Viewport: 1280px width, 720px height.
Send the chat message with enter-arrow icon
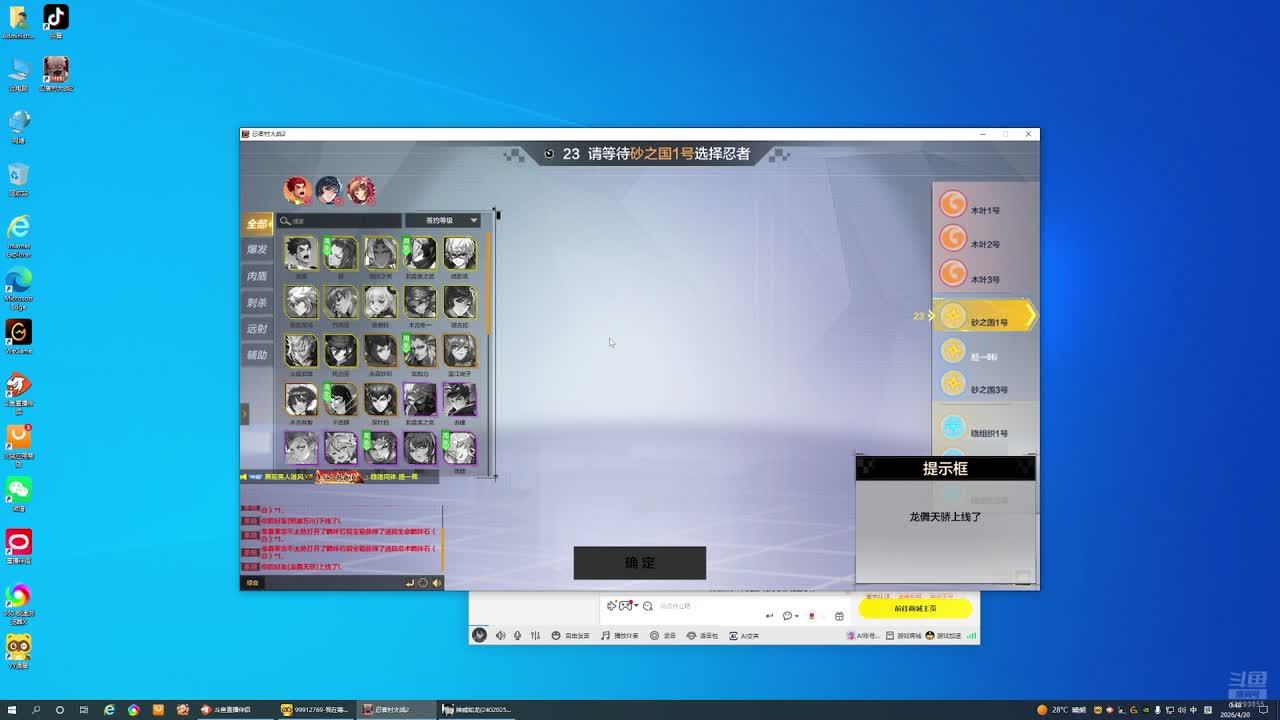pyautogui.click(x=410, y=583)
